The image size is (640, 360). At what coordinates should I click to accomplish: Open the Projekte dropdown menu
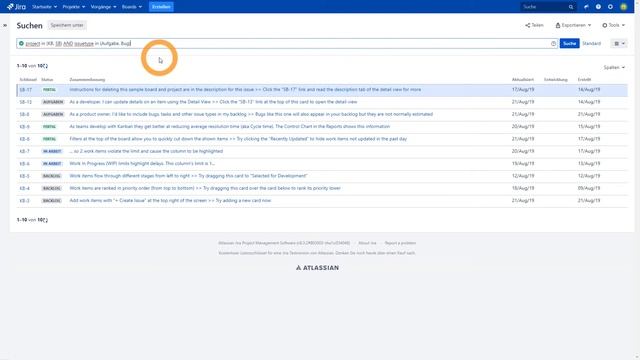click(74, 7)
